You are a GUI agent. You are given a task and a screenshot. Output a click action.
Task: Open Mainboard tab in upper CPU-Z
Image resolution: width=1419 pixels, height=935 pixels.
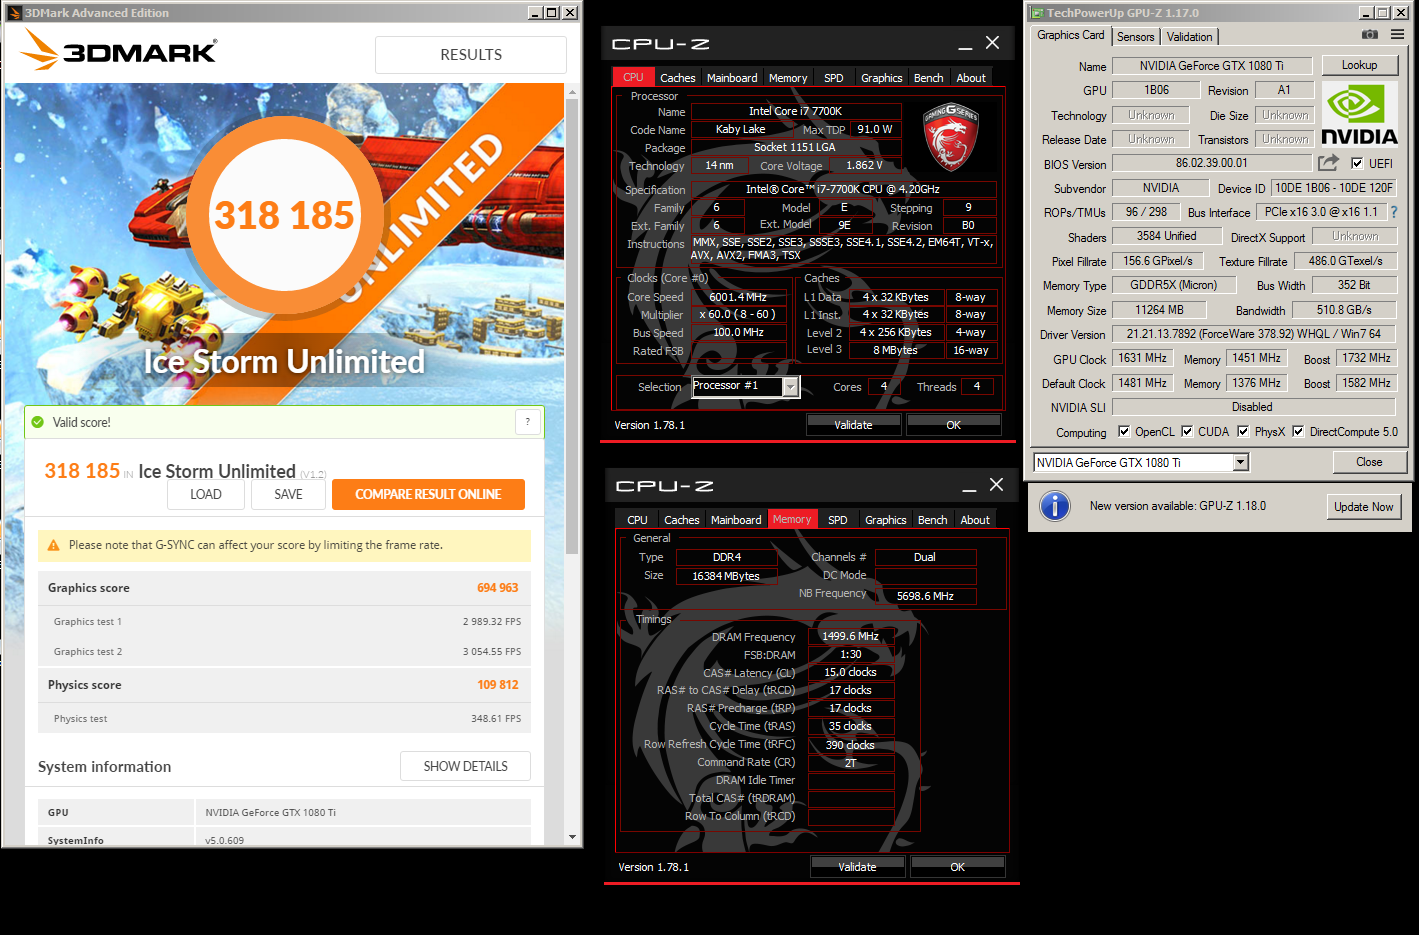[x=732, y=78]
